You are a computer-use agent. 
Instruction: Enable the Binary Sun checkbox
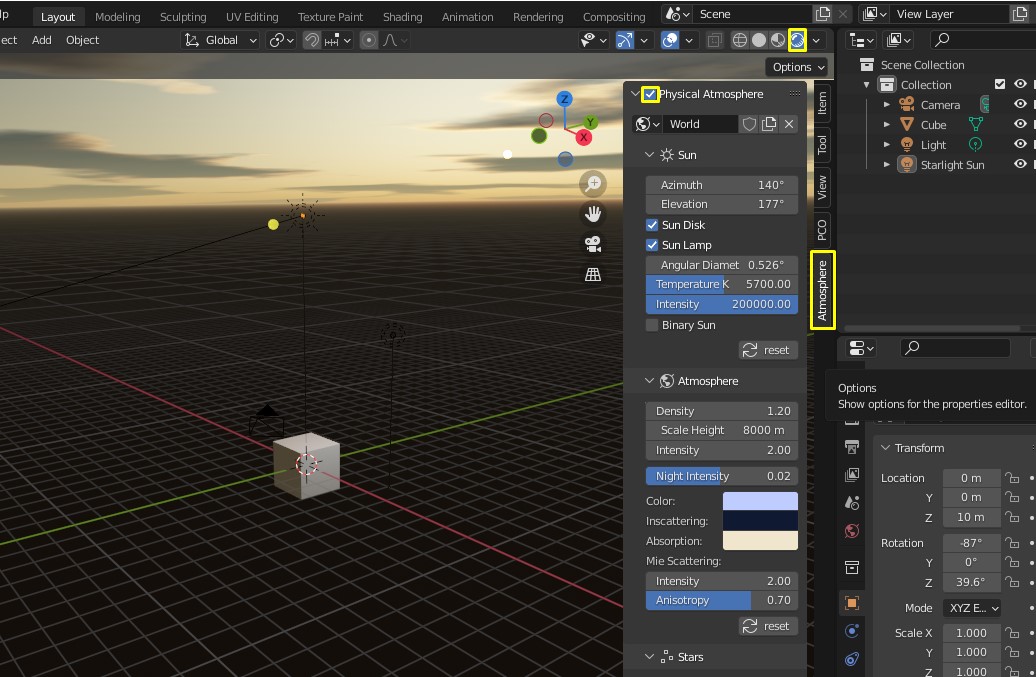[x=652, y=325]
